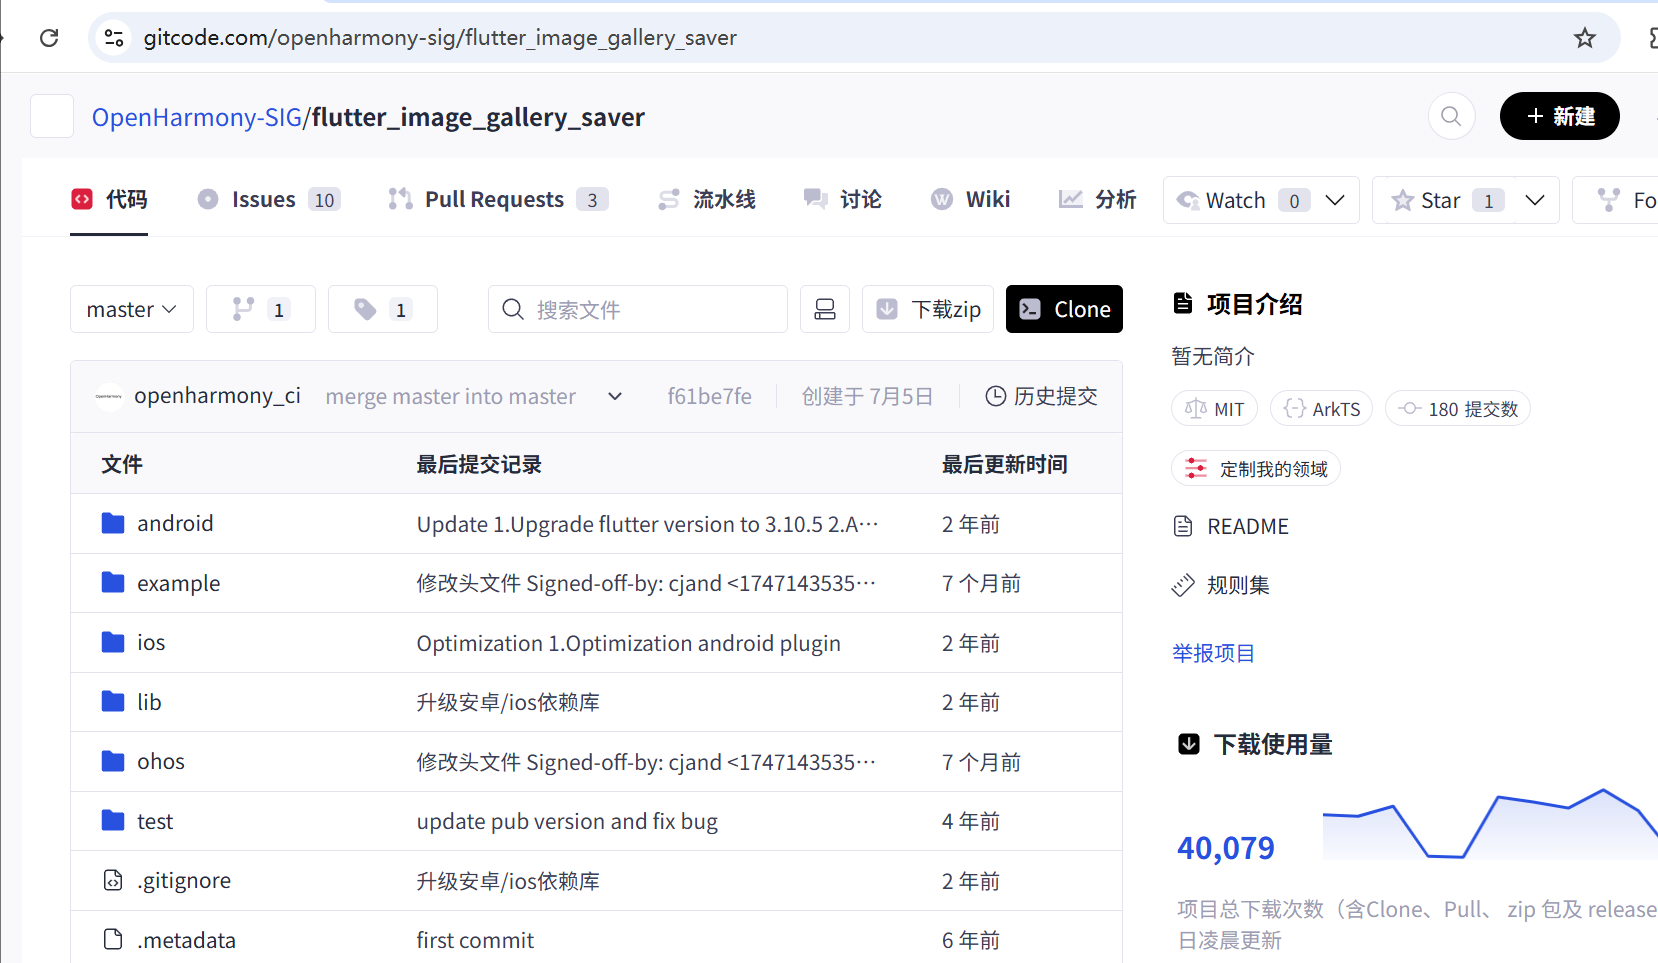Click the 定制我的领域 badge icon
The height and width of the screenshot is (963, 1658).
point(1196,467)
